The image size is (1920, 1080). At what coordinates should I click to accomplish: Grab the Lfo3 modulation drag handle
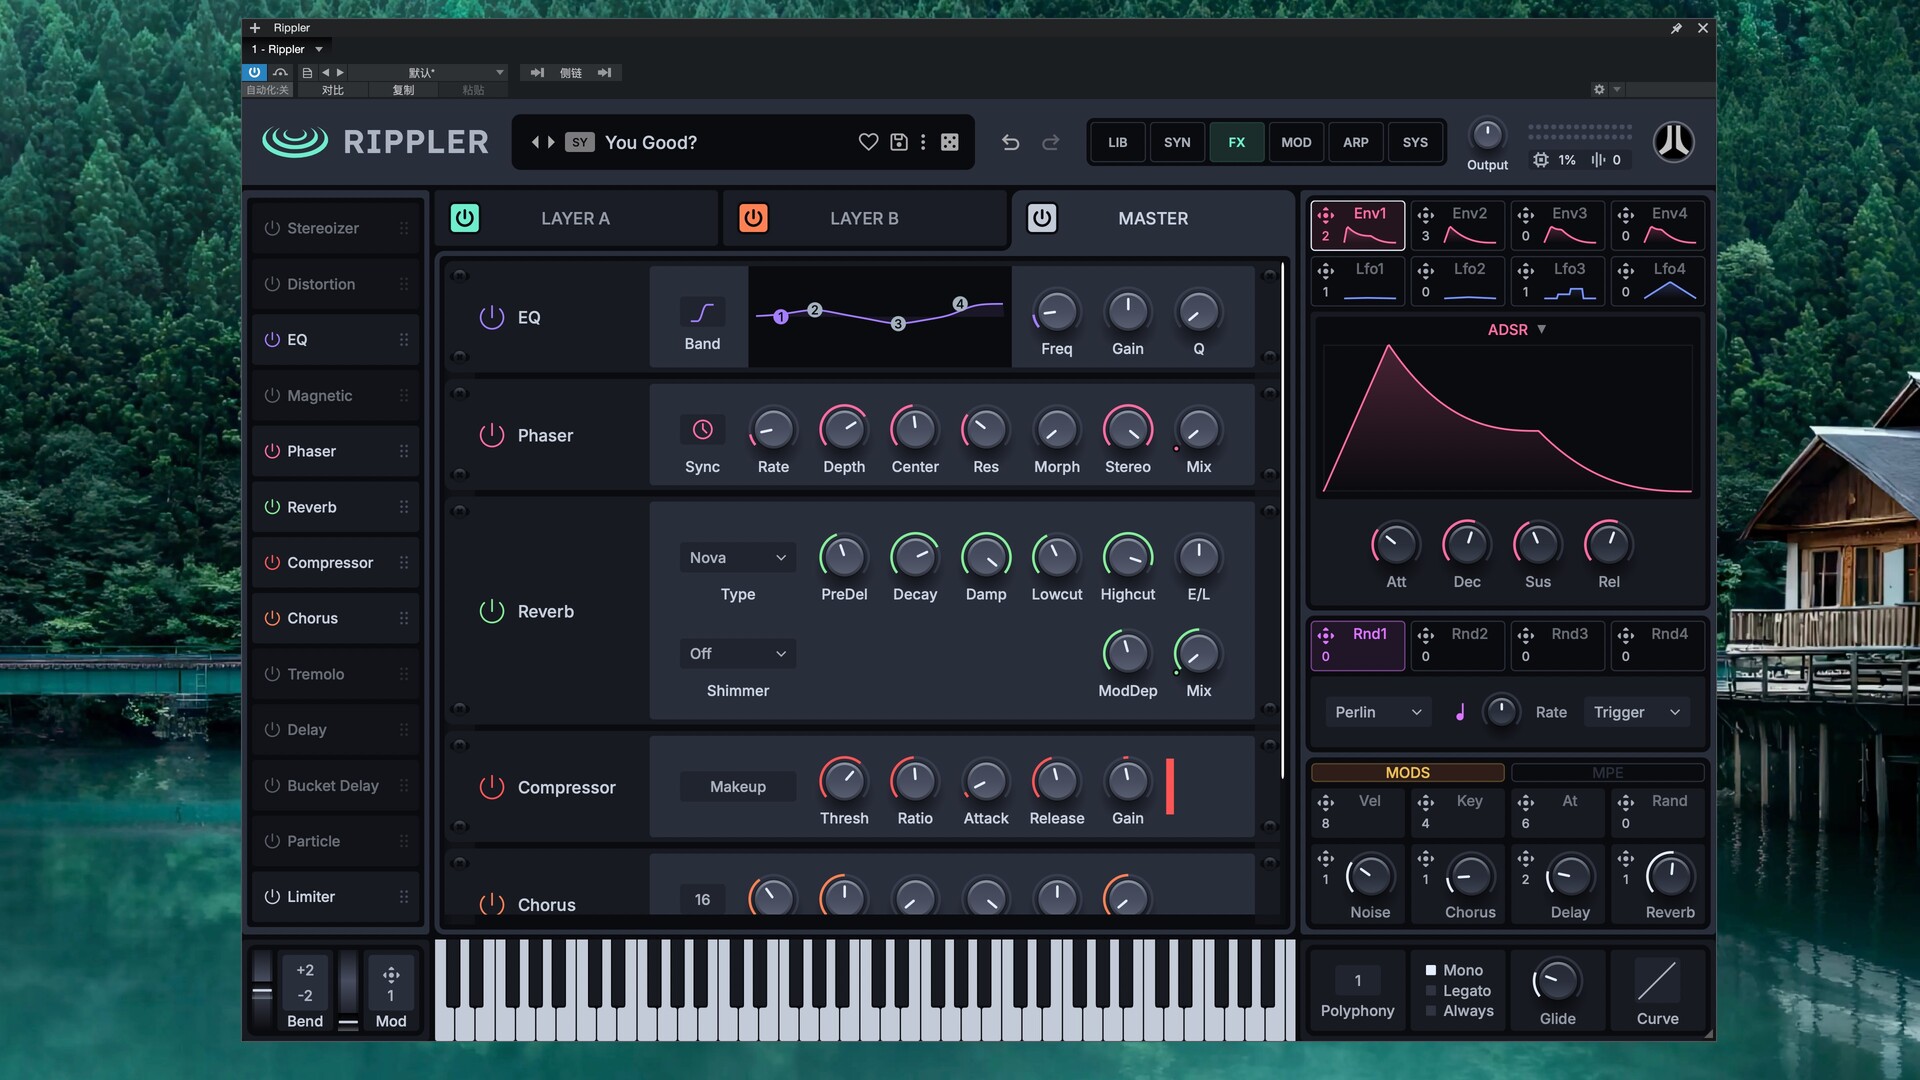1526,270
